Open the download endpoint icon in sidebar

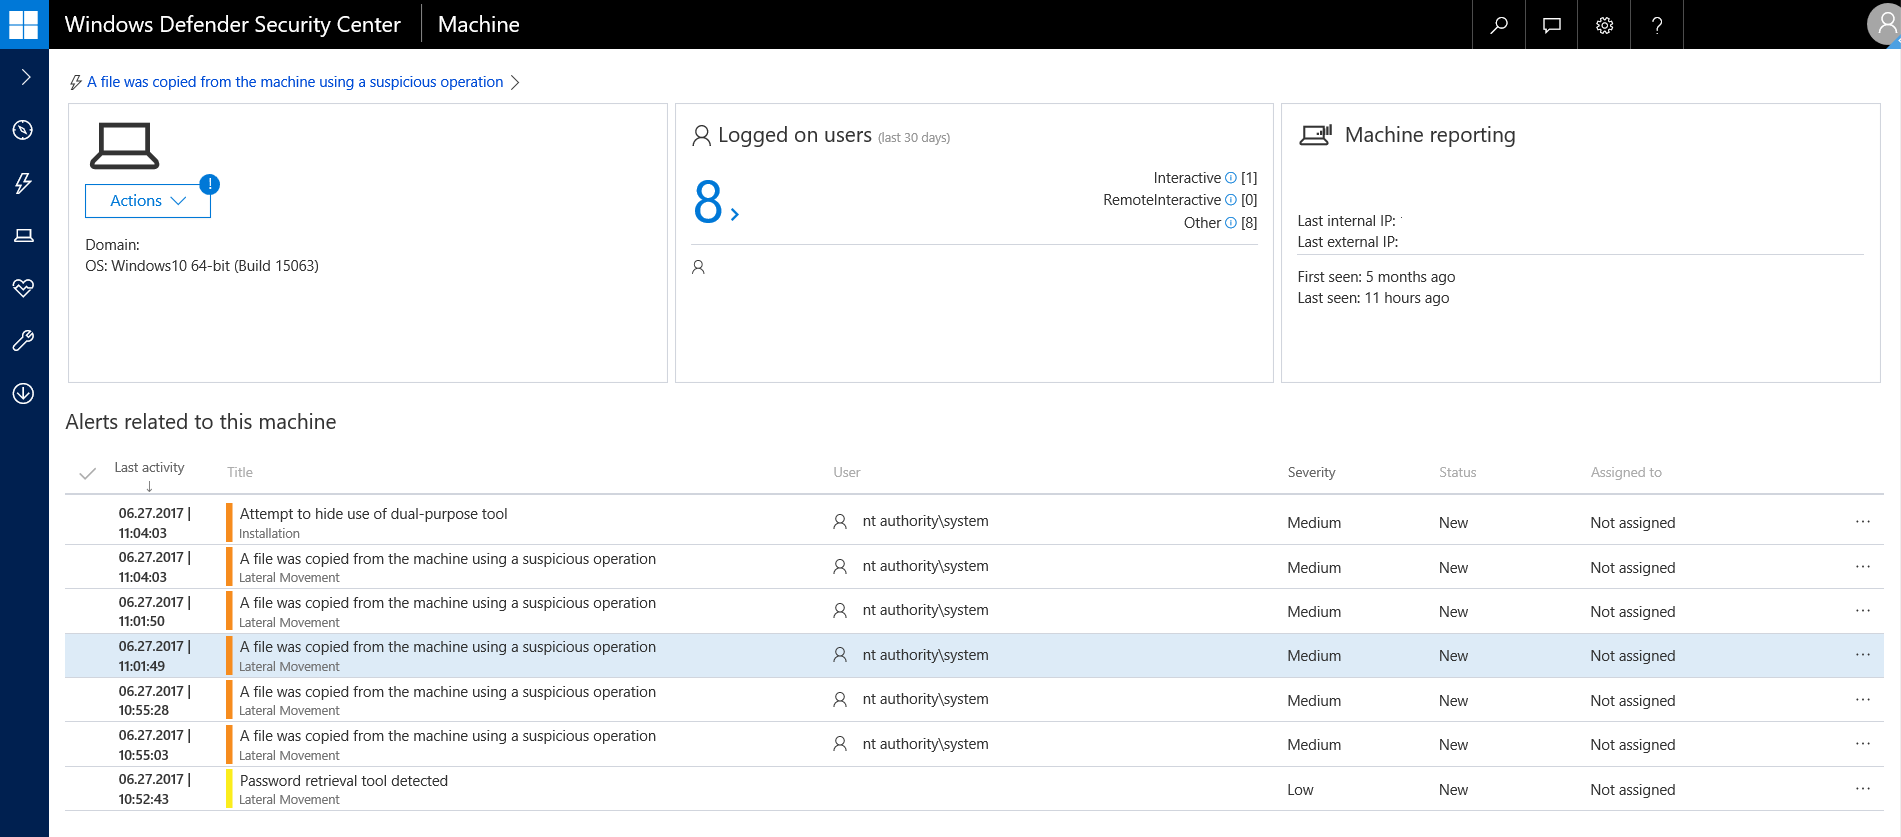23,394
